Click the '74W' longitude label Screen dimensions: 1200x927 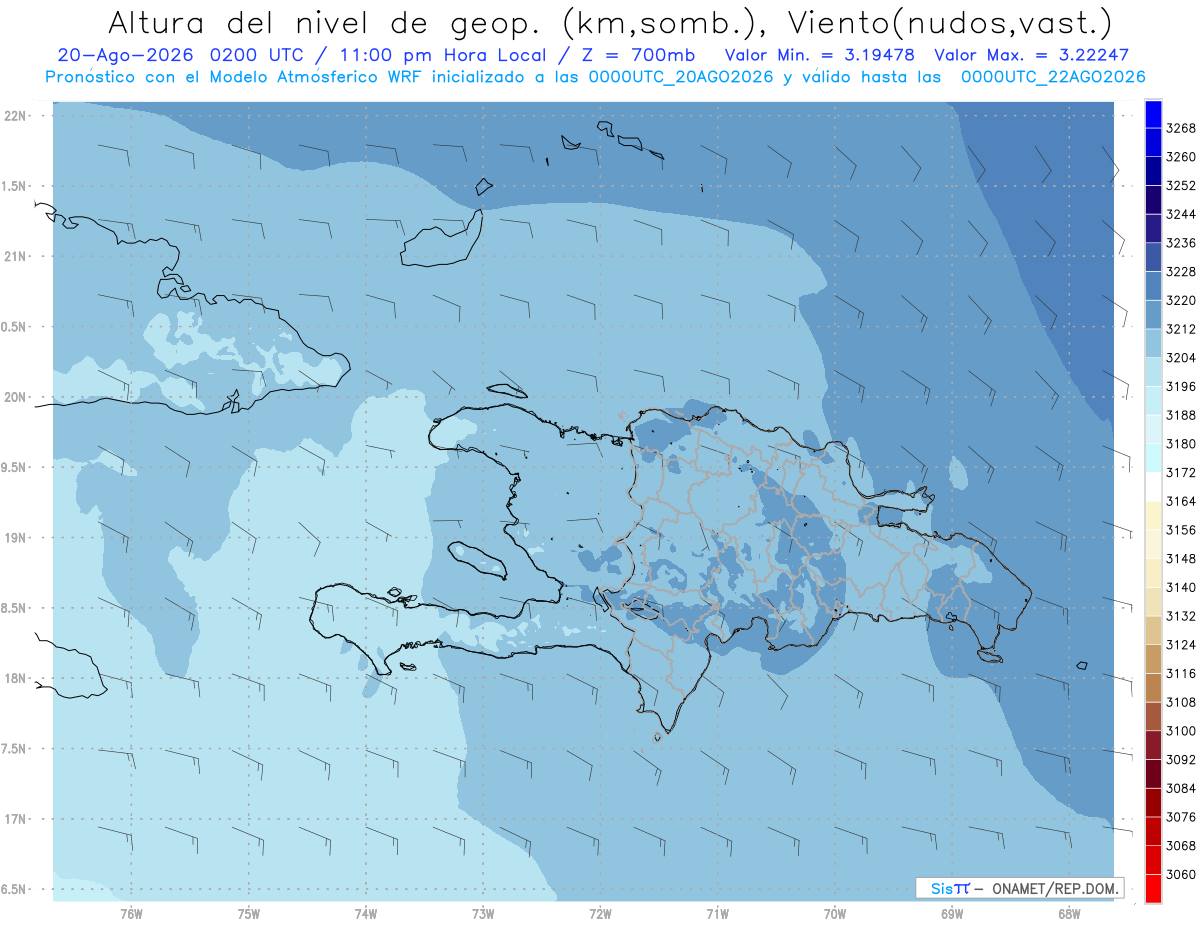pyautogui.click(x=366, y=913)
